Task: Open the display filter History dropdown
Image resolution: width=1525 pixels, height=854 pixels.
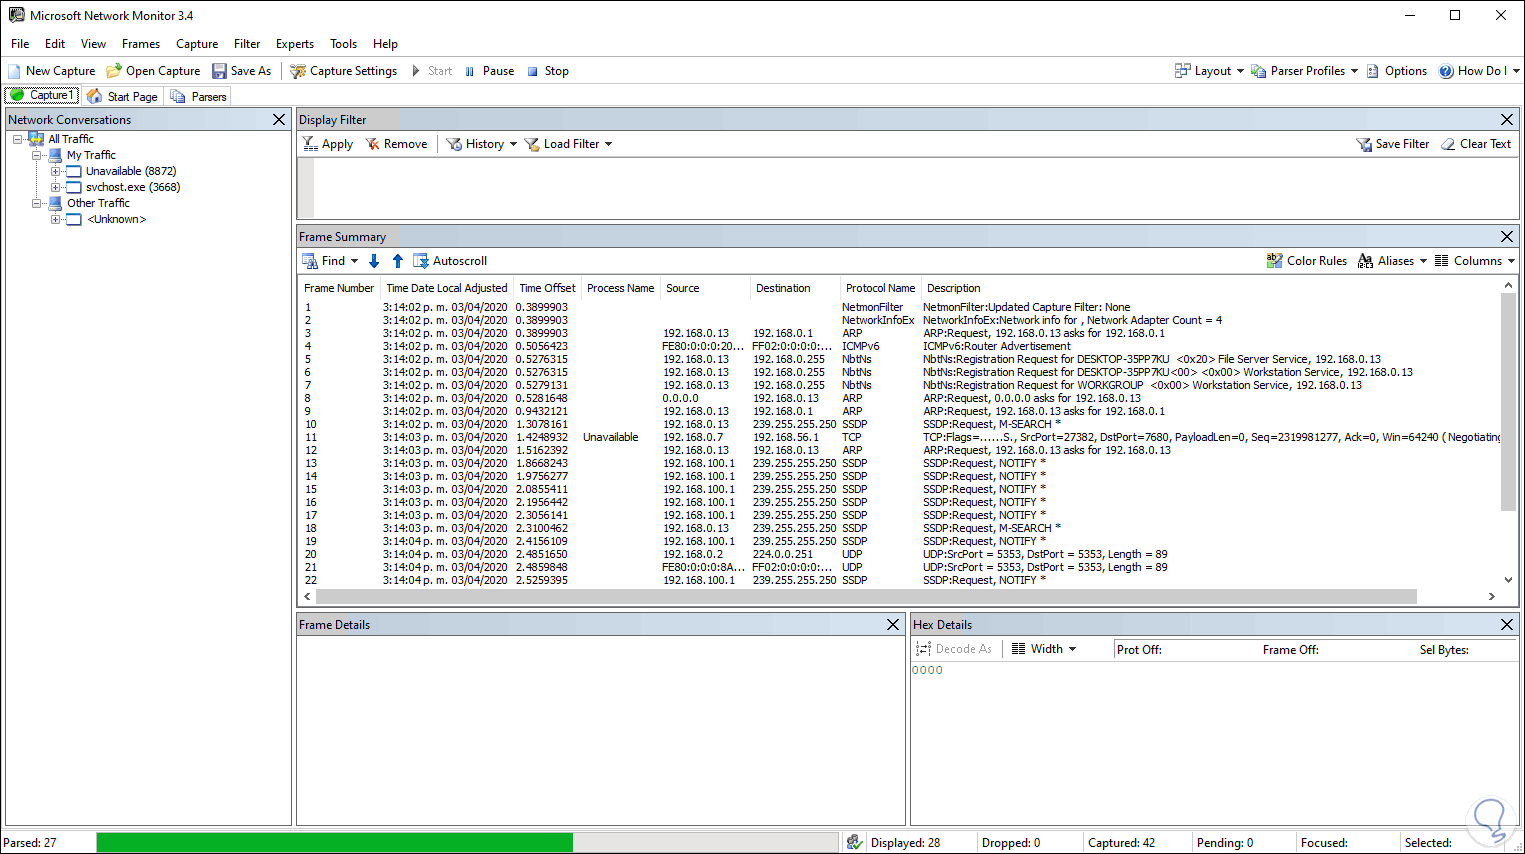Action: point(481,144)
